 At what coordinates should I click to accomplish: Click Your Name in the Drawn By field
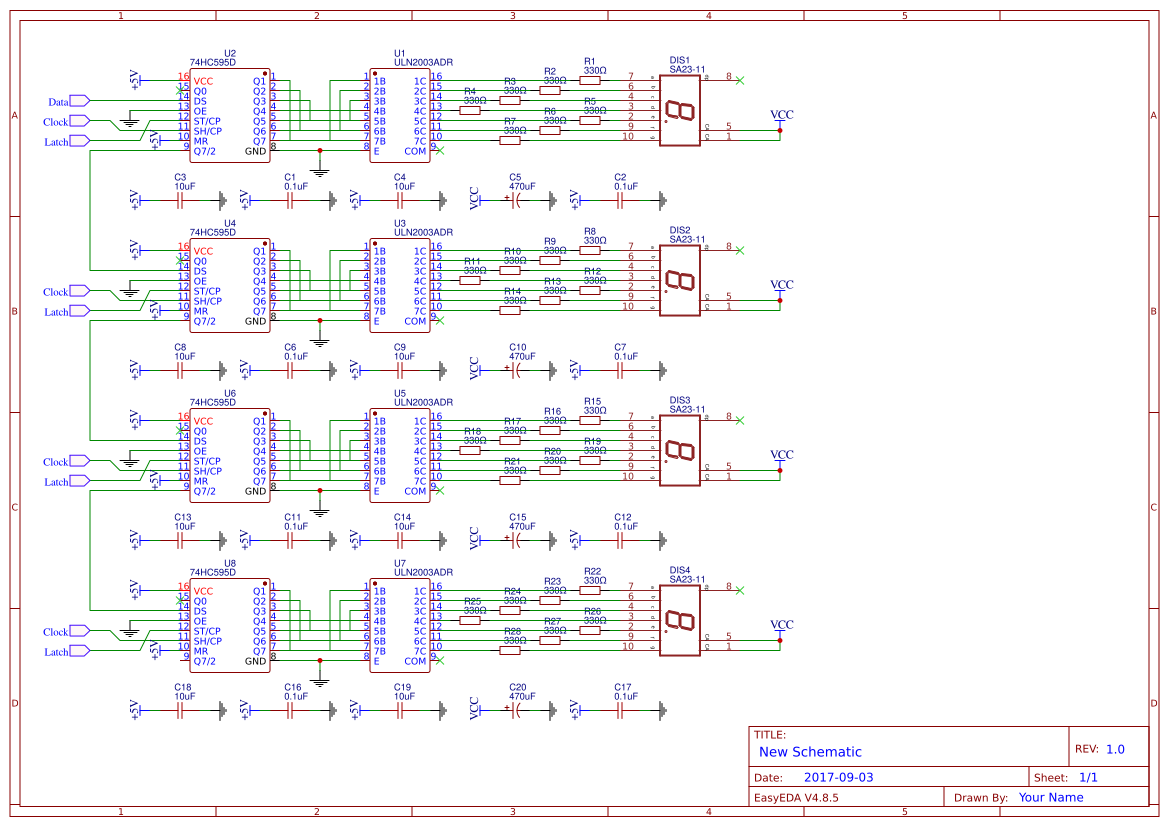1050,797
